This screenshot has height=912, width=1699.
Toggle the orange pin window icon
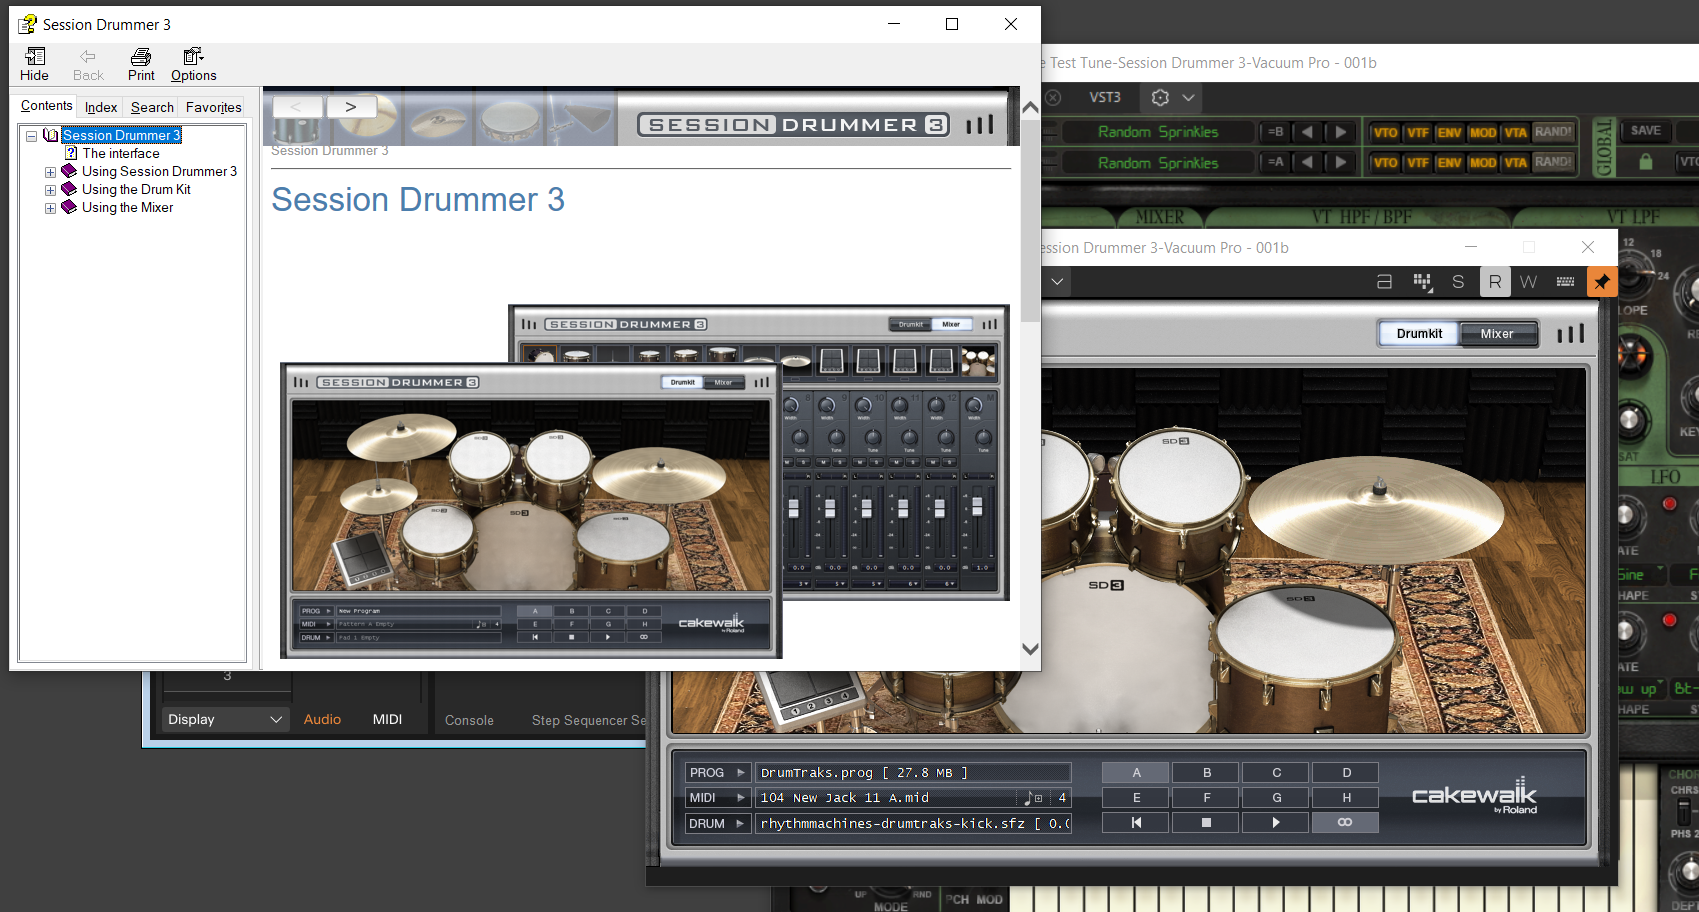tap(1602, 282)
